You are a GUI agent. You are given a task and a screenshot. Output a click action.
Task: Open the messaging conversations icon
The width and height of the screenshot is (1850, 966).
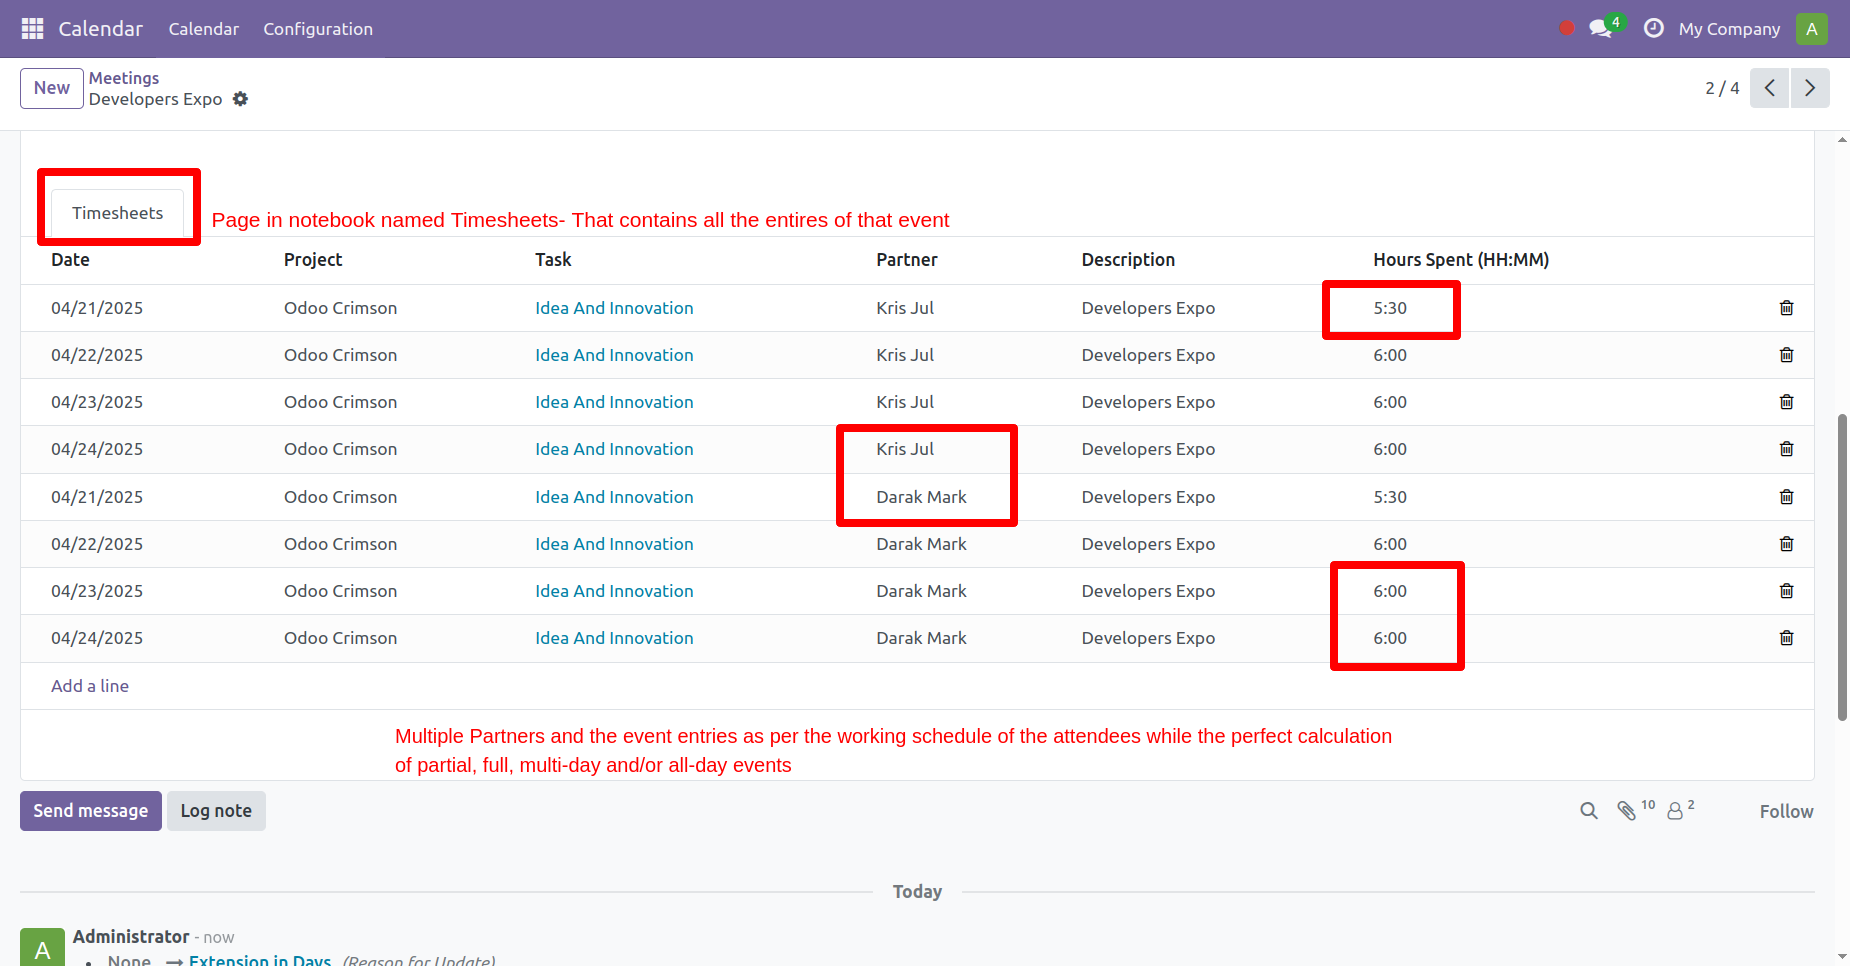pyautogui.click(x=1599, y=28)
